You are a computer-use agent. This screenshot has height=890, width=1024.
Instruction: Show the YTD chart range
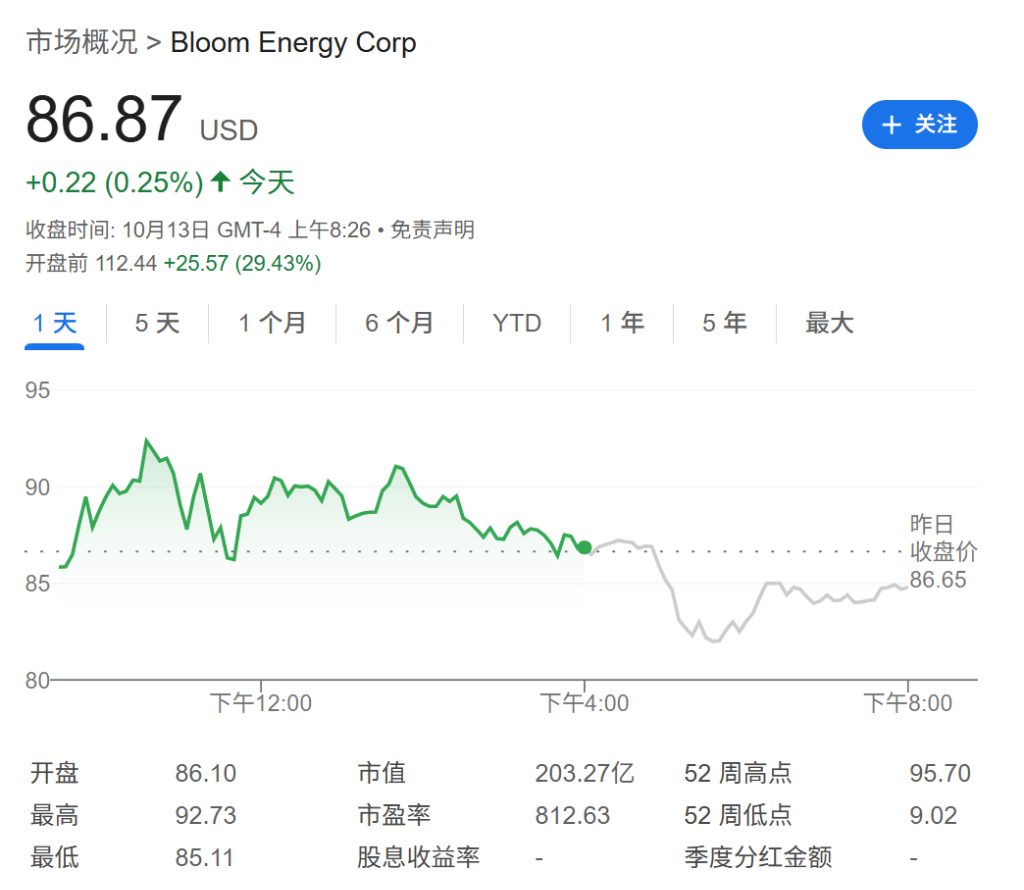517,323
